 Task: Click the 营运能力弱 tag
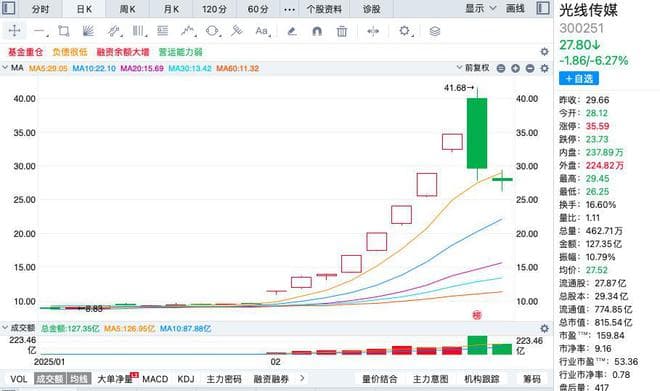coord(181,52)
